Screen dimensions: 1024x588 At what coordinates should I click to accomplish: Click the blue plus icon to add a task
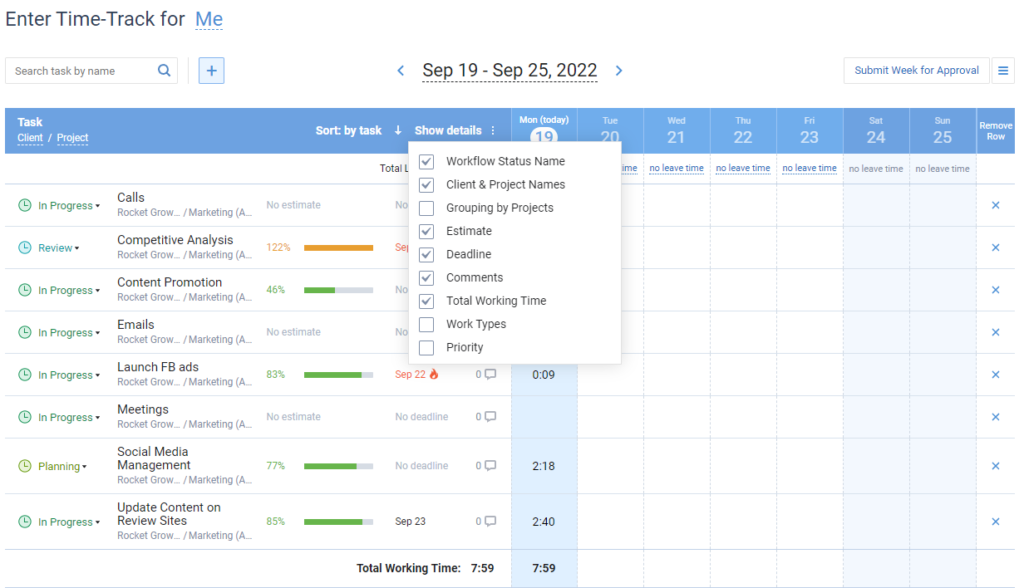click(210, 70)
